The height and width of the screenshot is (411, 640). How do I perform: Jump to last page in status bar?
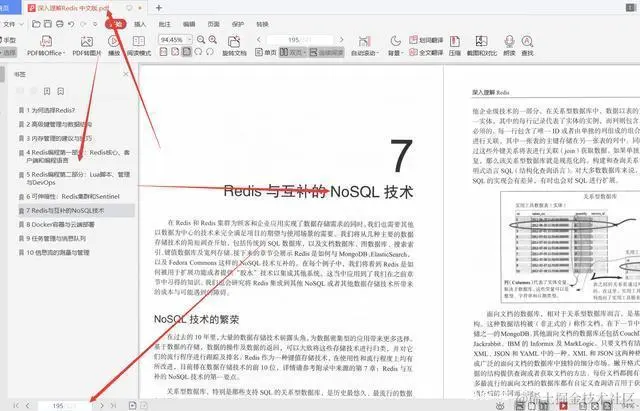(x=113, y=405)
